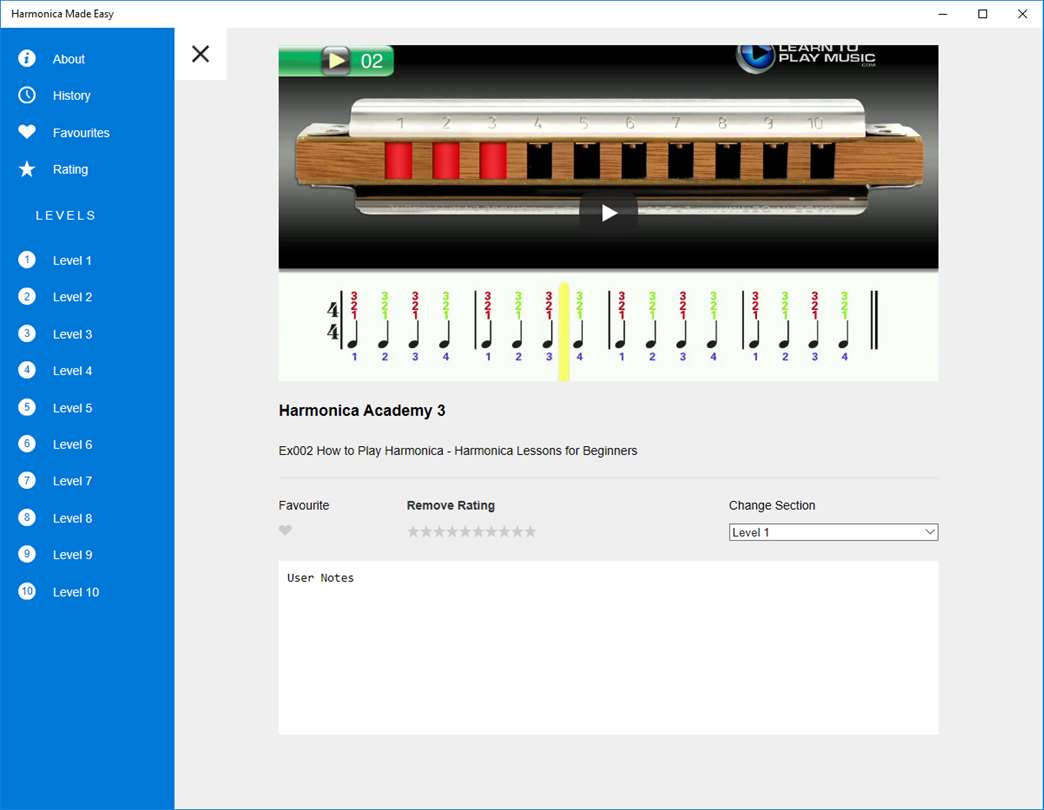Click the Favourites heart icon in sidebar
This screenshot has height=810, width=1044.
pos(27,132)
